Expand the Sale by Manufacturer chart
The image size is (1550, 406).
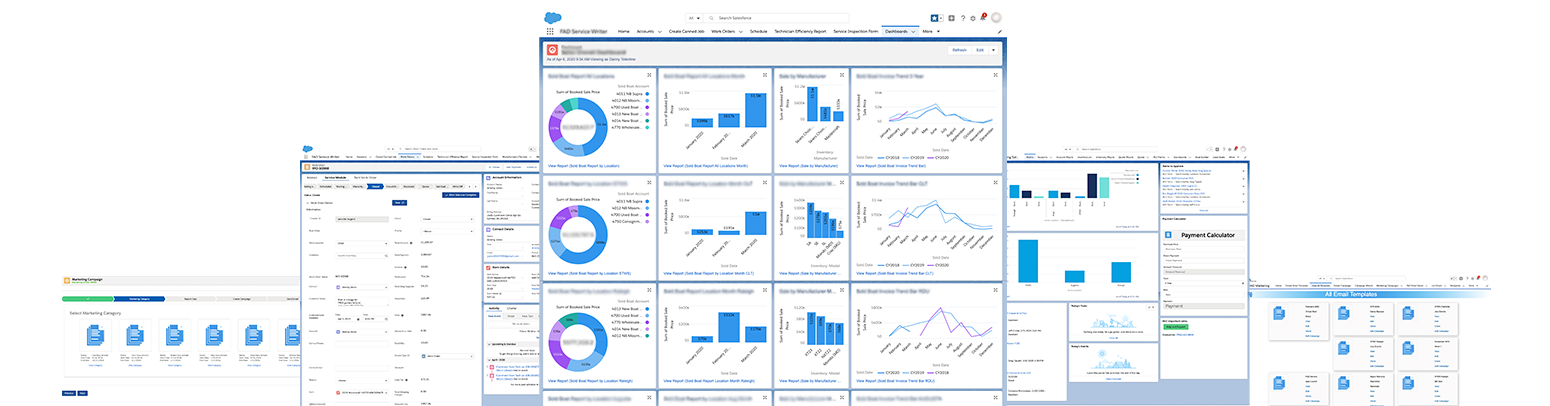841,75
